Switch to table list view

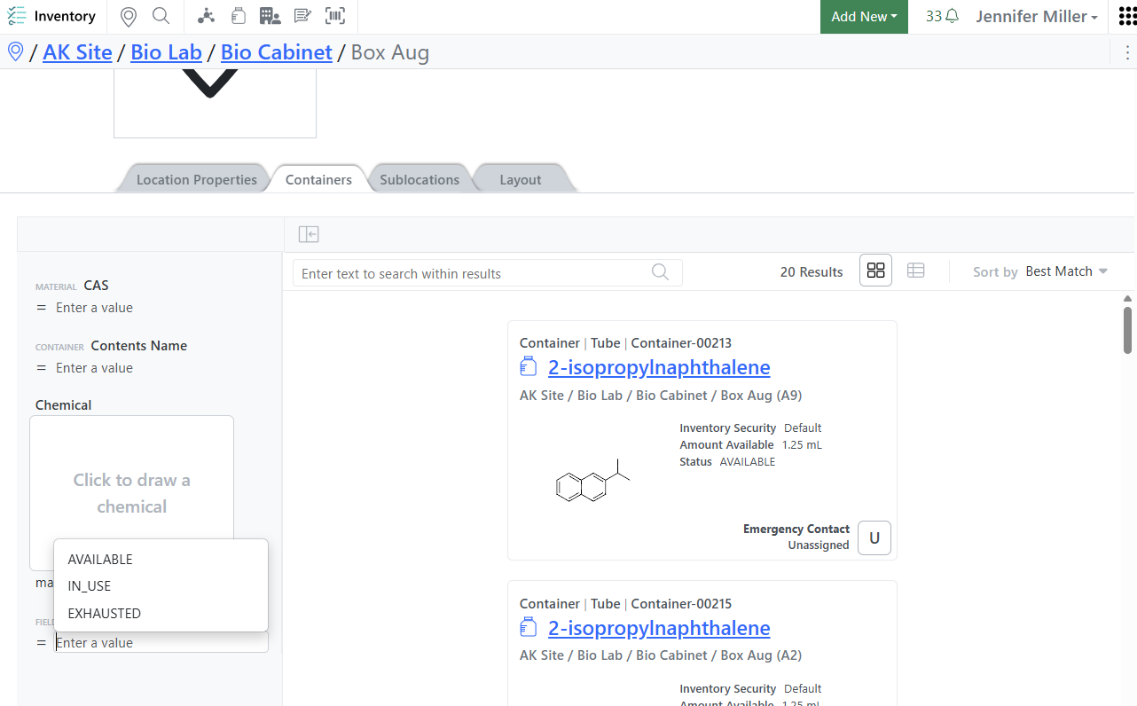click(x=915, y=271)
